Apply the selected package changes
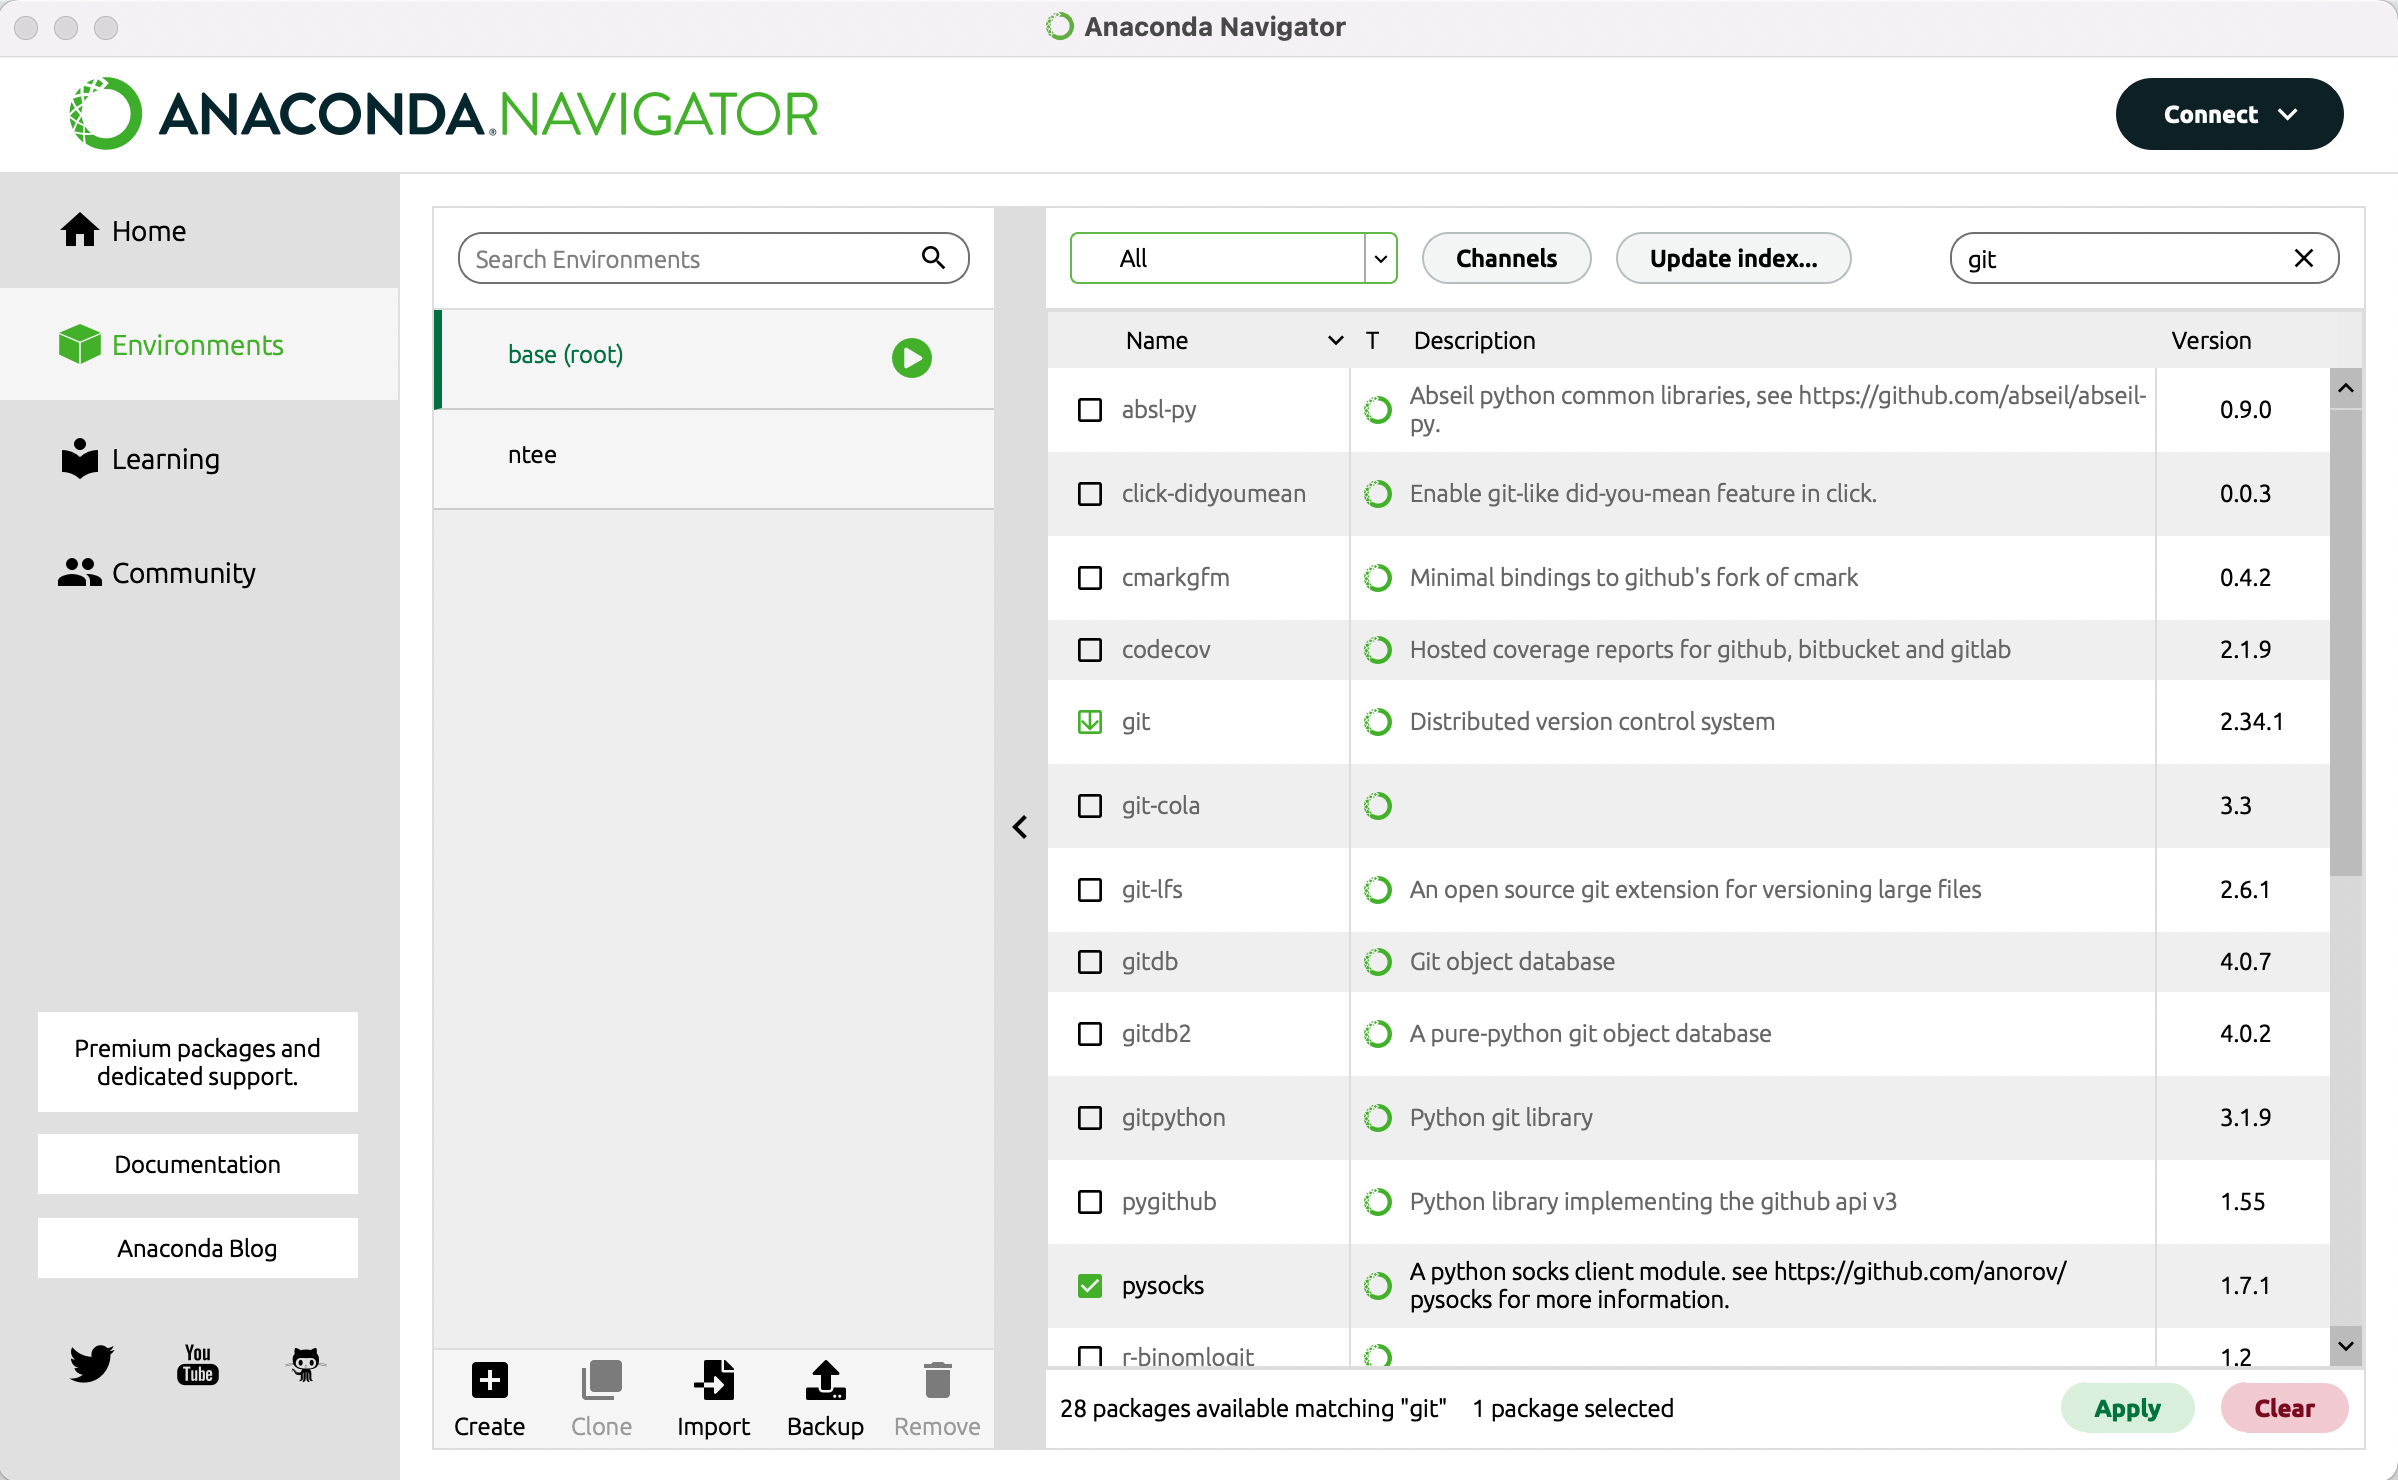 2127,1408
